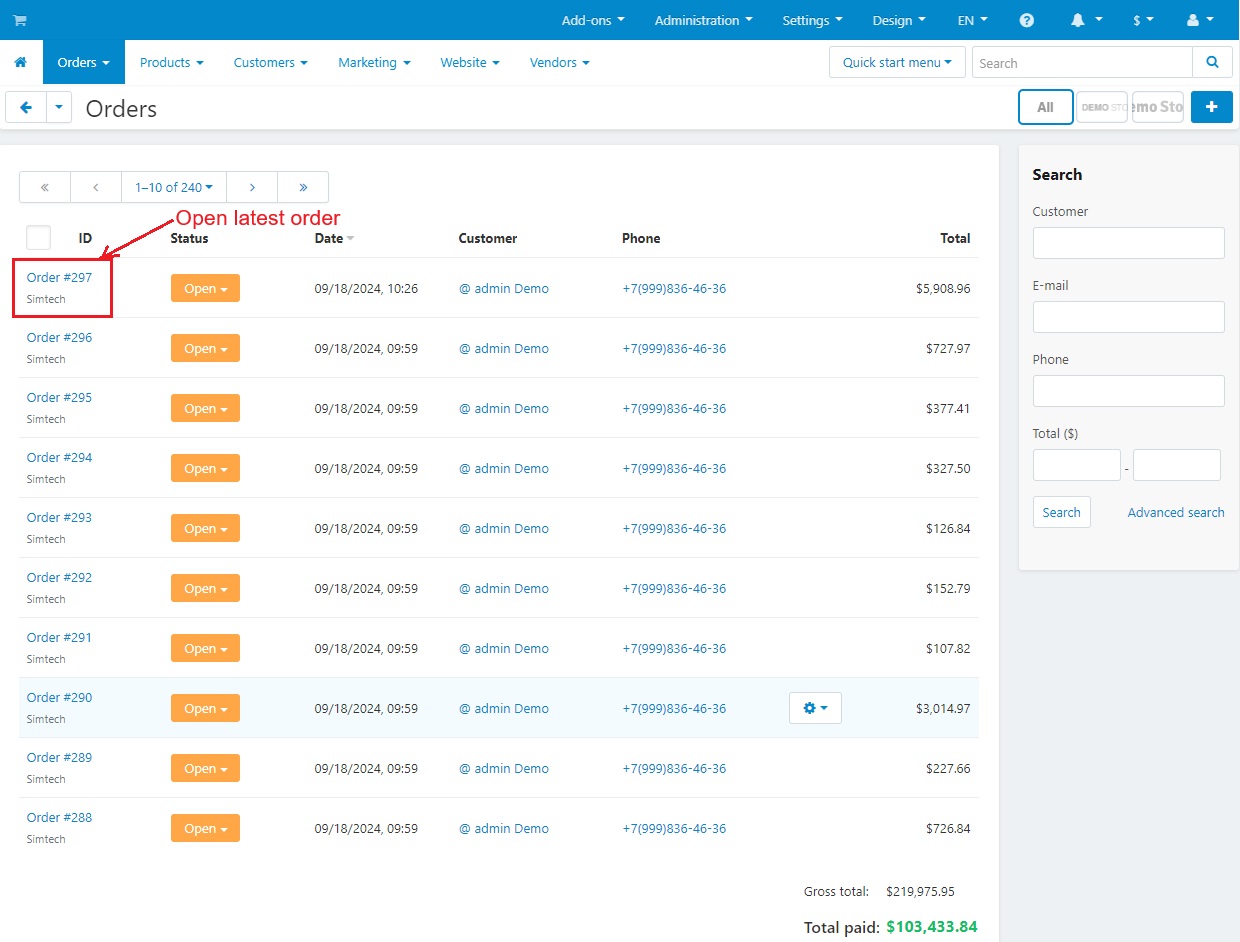1240x942 pixels.
Task: Open the Advanced search link
Action: click(1176, 512)
